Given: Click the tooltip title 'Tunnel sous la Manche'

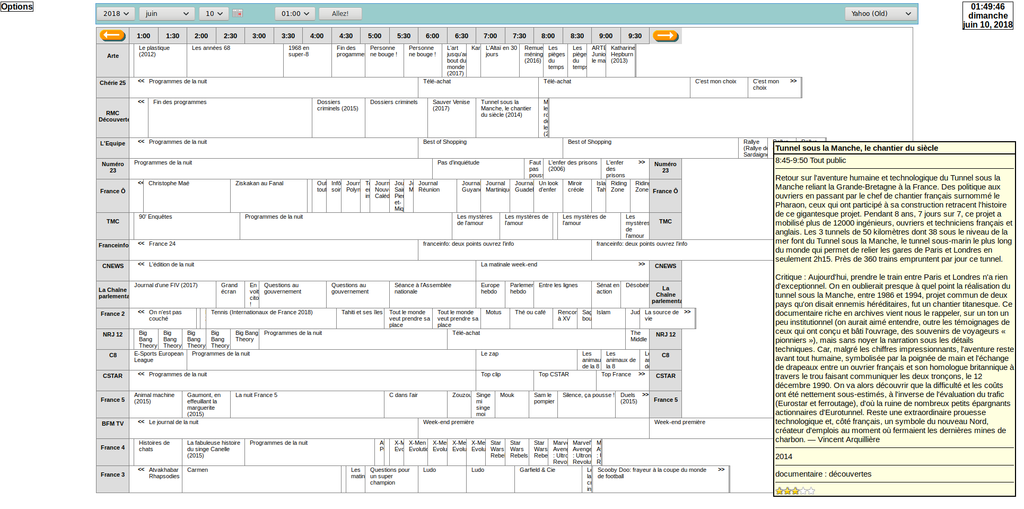Looking at the screenshot, I should coord(856,148).
